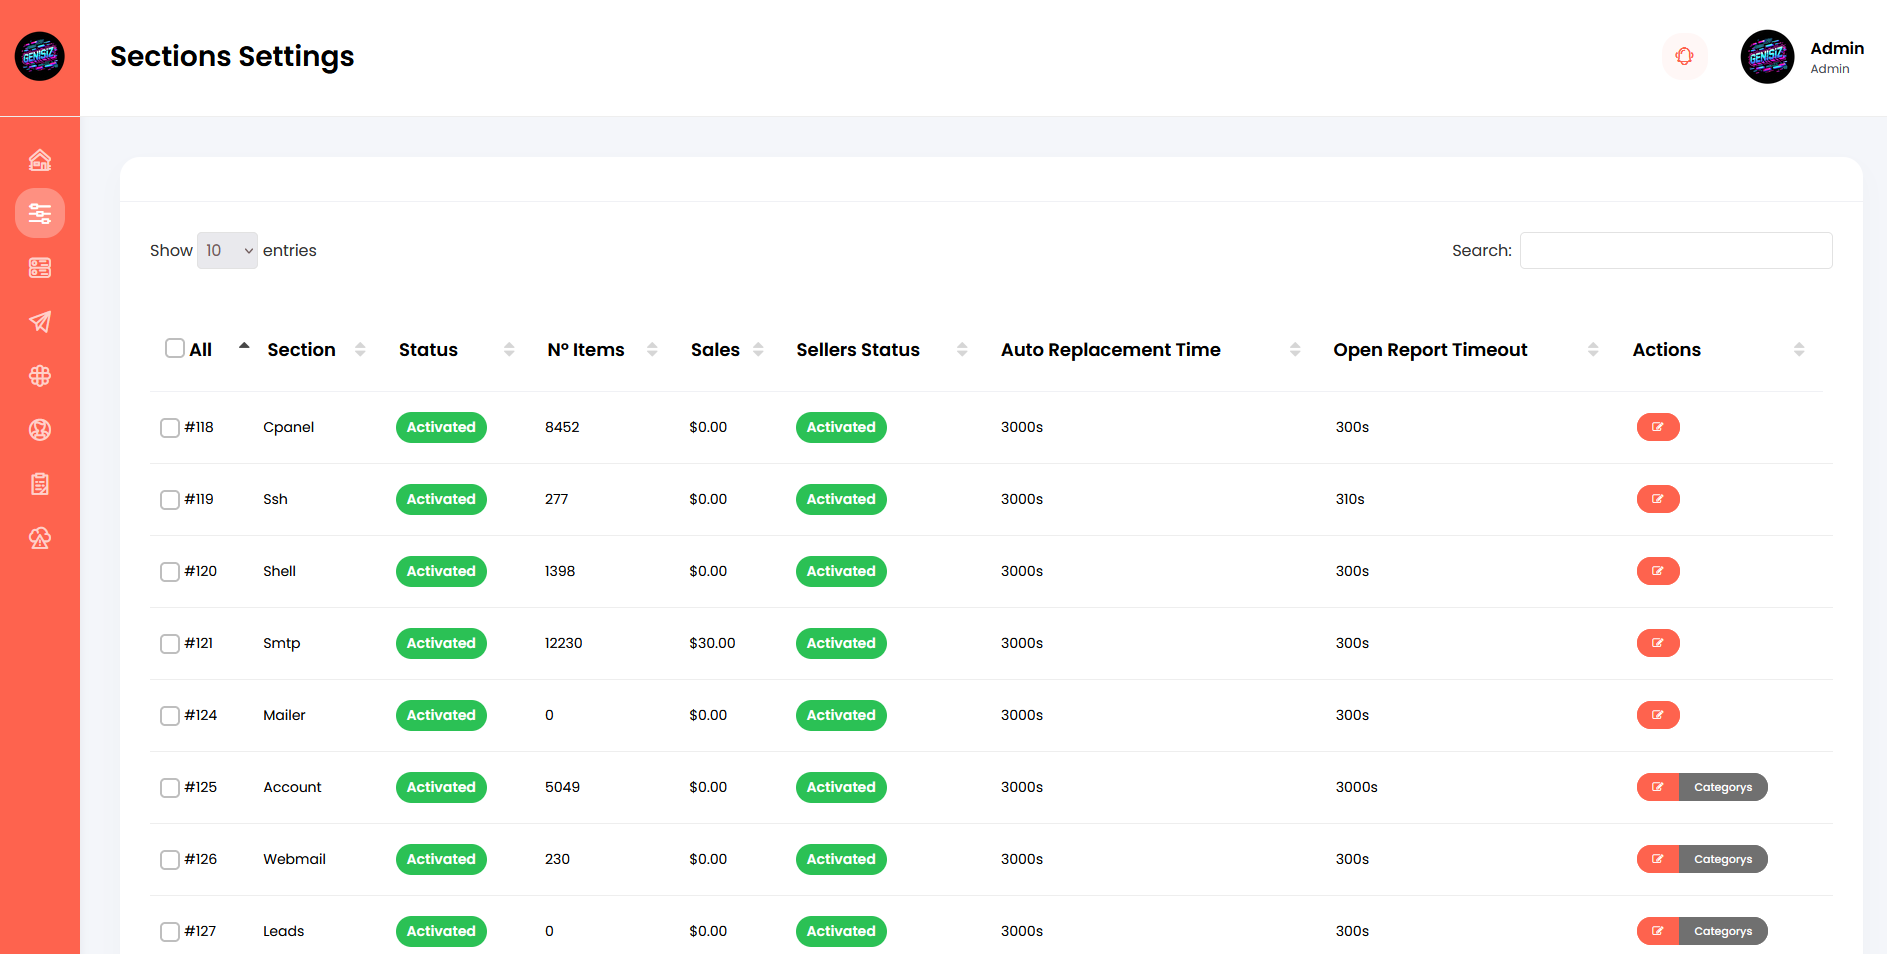Click the sliders settings sidebar icon
The height and width of the screenshot is (954, 1887).
click(x=40, y=214)
